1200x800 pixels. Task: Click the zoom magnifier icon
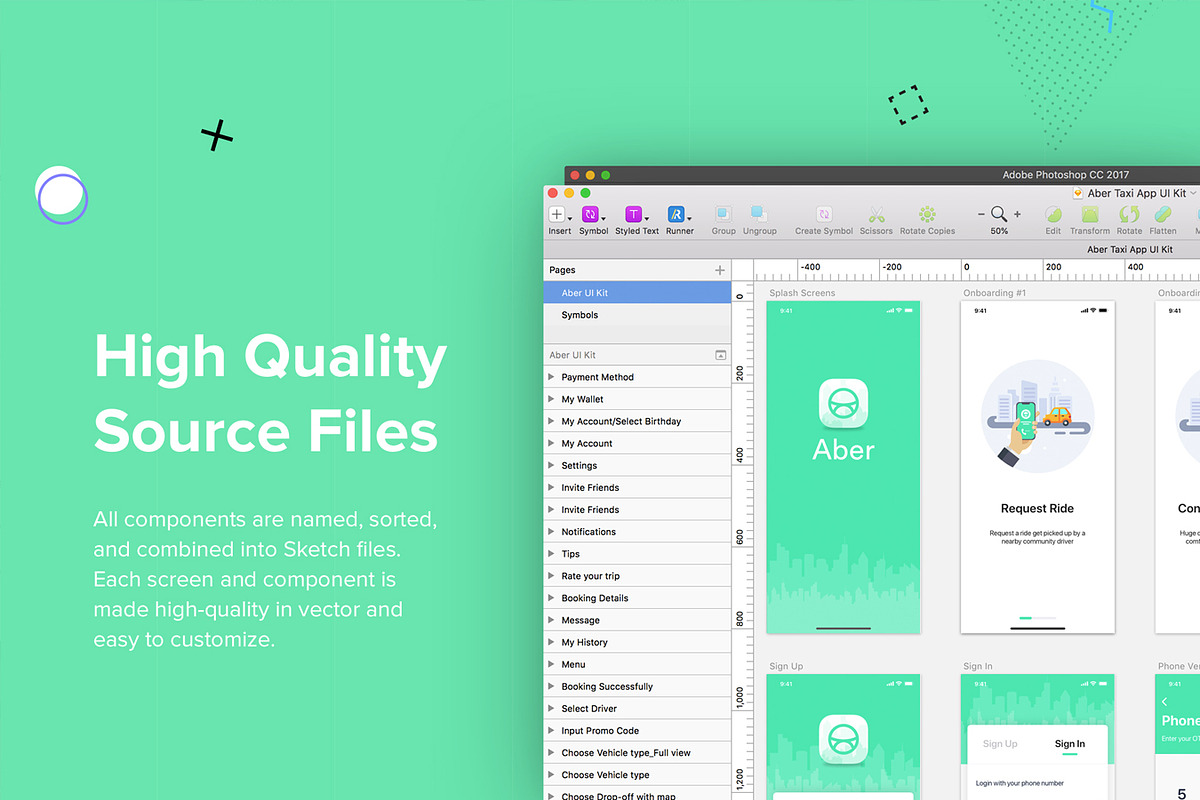point(999,214)
